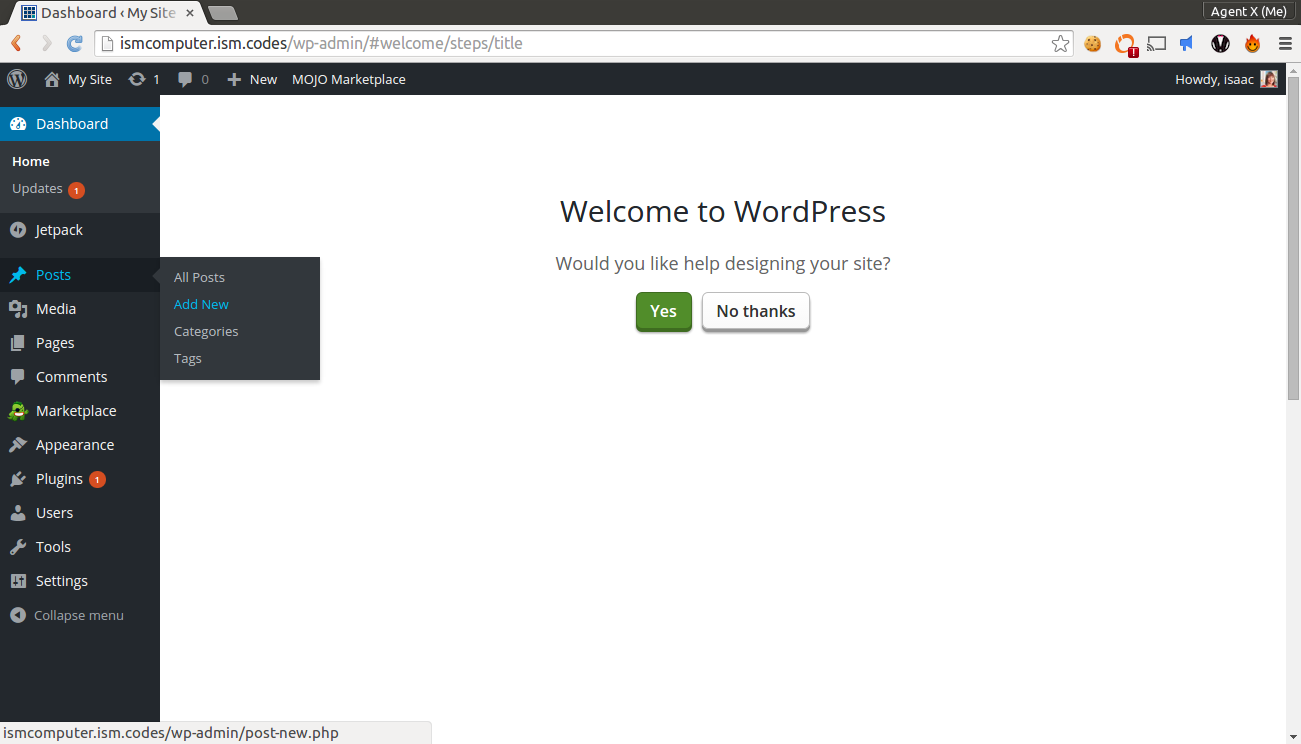Close the Dashboard browser tab
This screenshot has height=744, width=1301.
190,13
